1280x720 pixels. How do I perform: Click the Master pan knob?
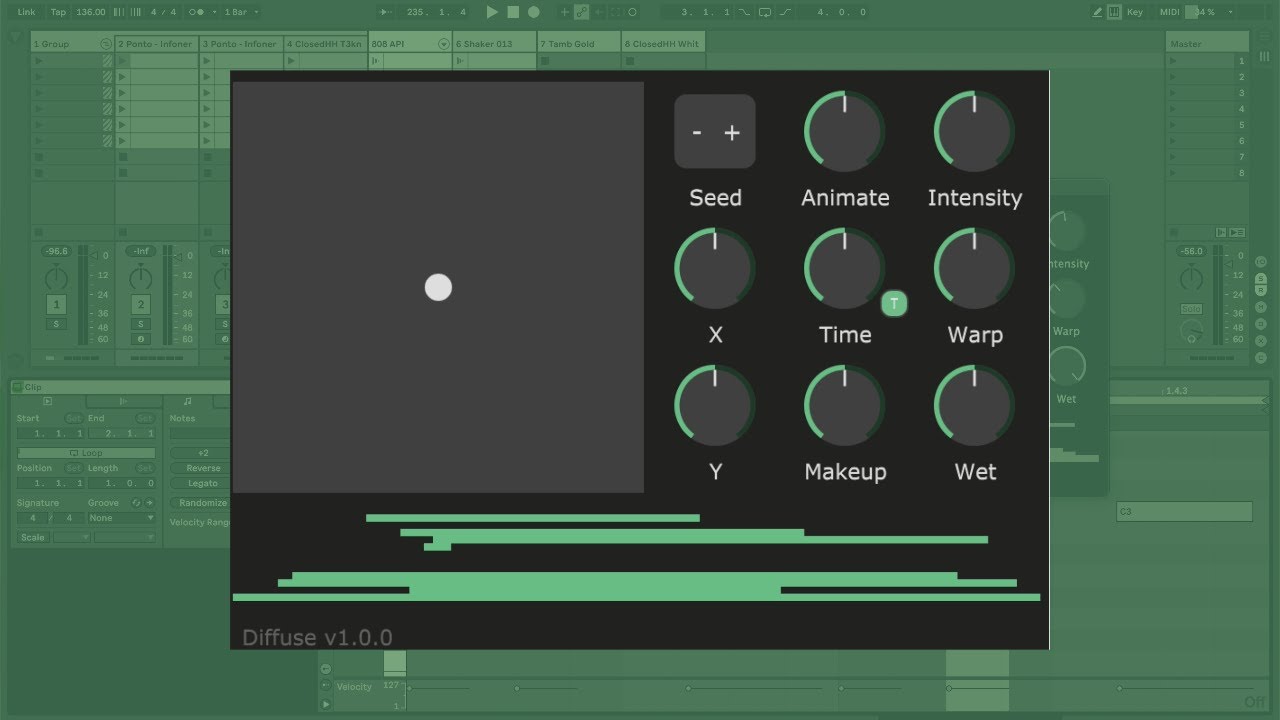click(x=1191, y=277)
